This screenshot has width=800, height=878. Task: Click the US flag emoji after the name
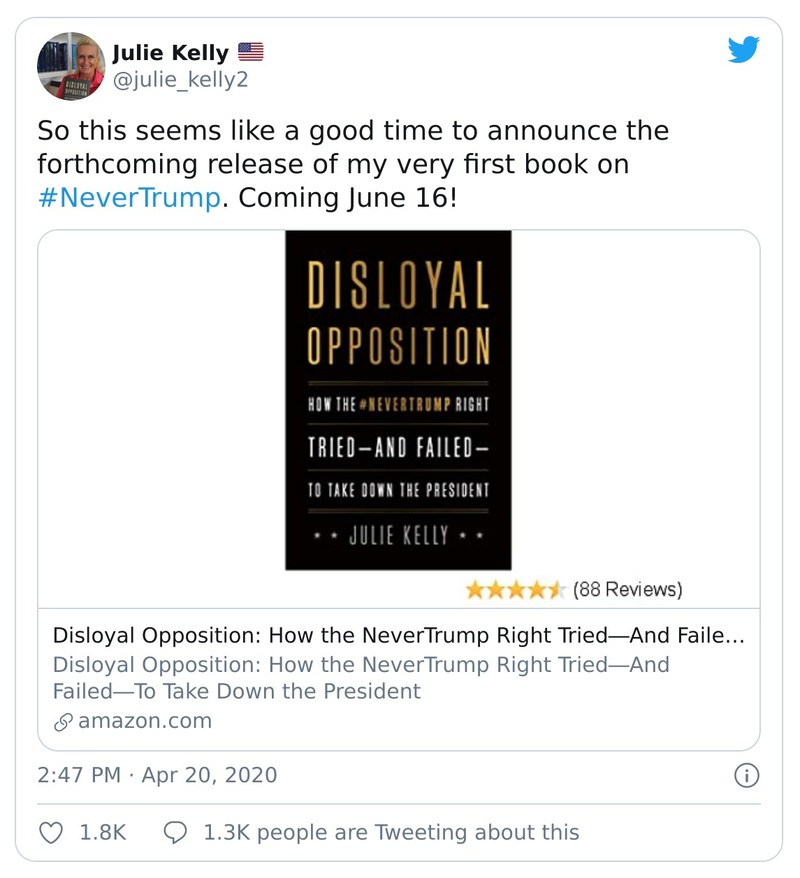(x=250, y=52)
